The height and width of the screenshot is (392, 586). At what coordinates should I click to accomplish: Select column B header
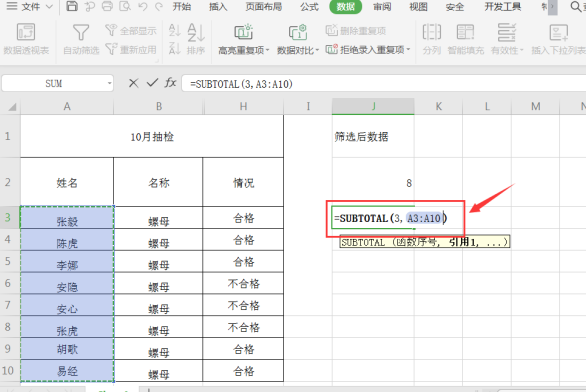[x=159, y=107]
